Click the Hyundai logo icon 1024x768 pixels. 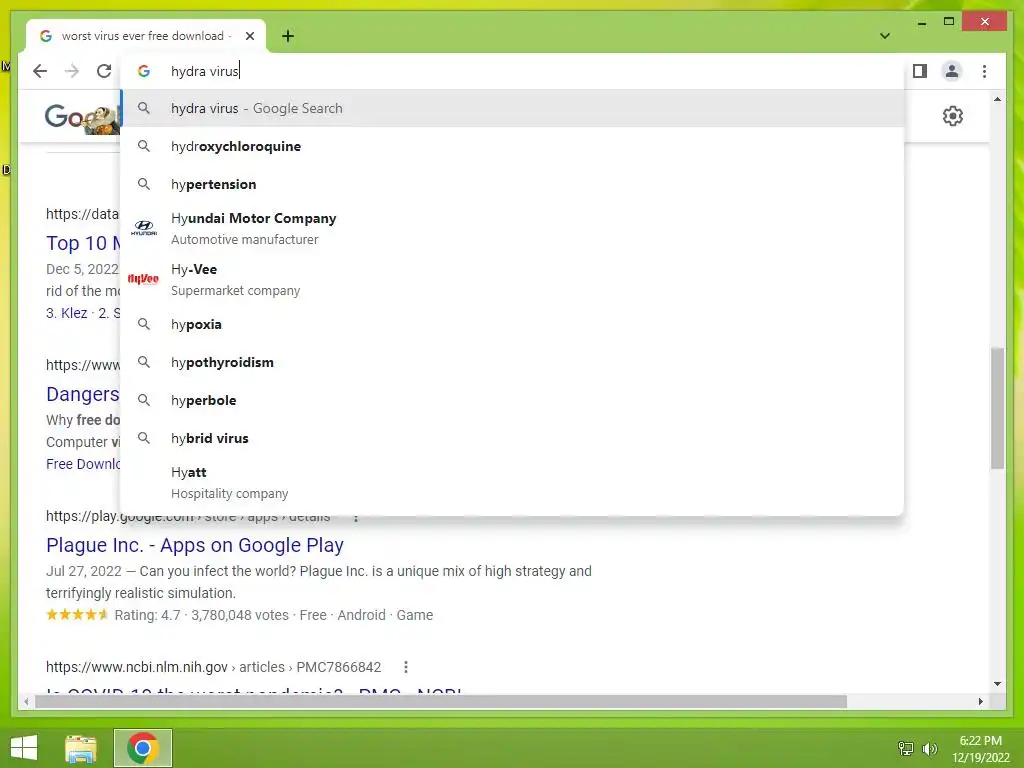(x=144, y=228)
